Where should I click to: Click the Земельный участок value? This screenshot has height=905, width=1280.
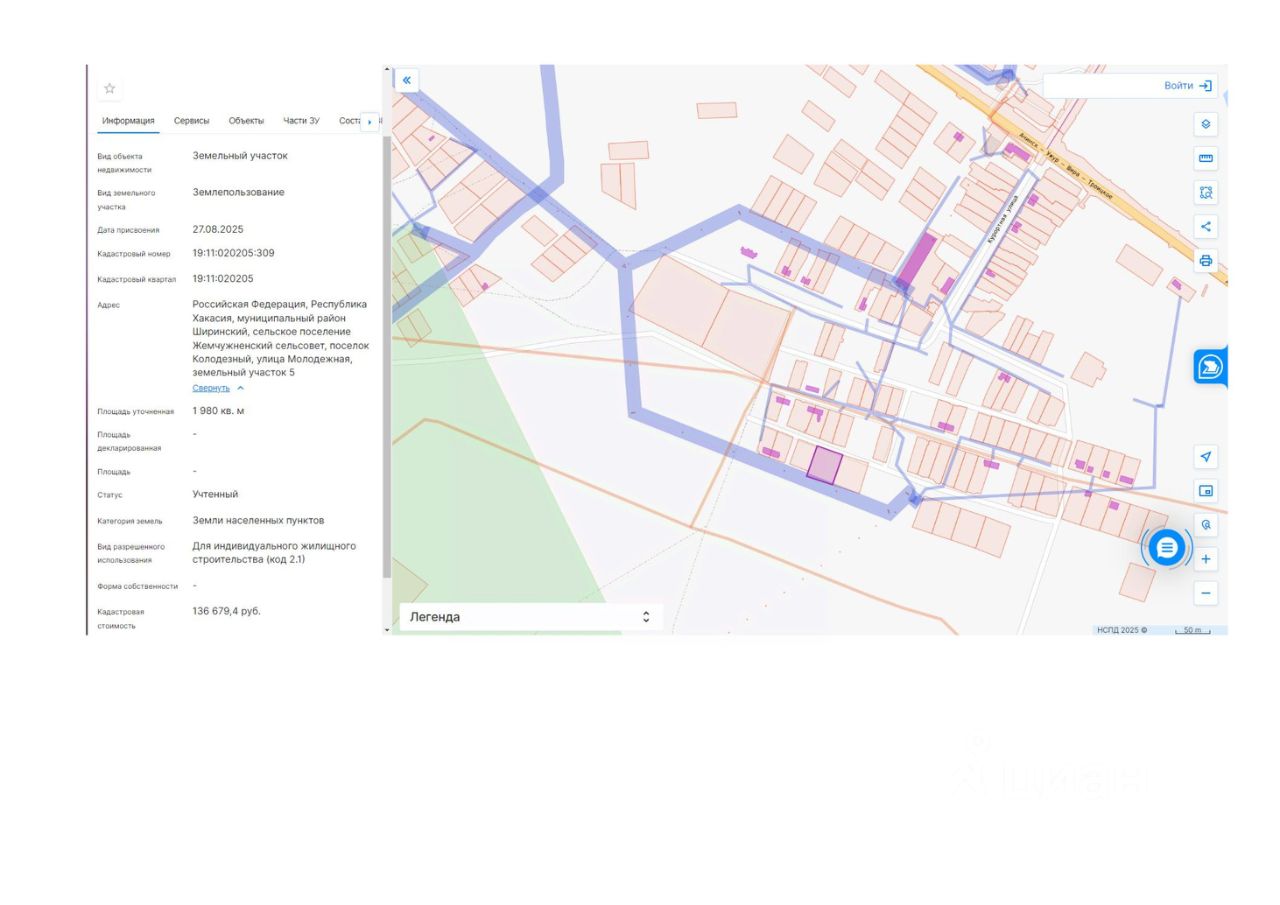coord(240,156)
